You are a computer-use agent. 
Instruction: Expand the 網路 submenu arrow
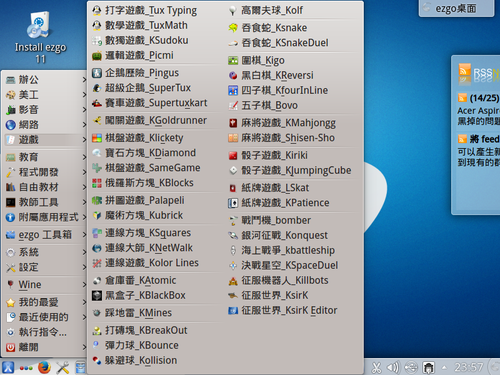(x=84, y=125)
